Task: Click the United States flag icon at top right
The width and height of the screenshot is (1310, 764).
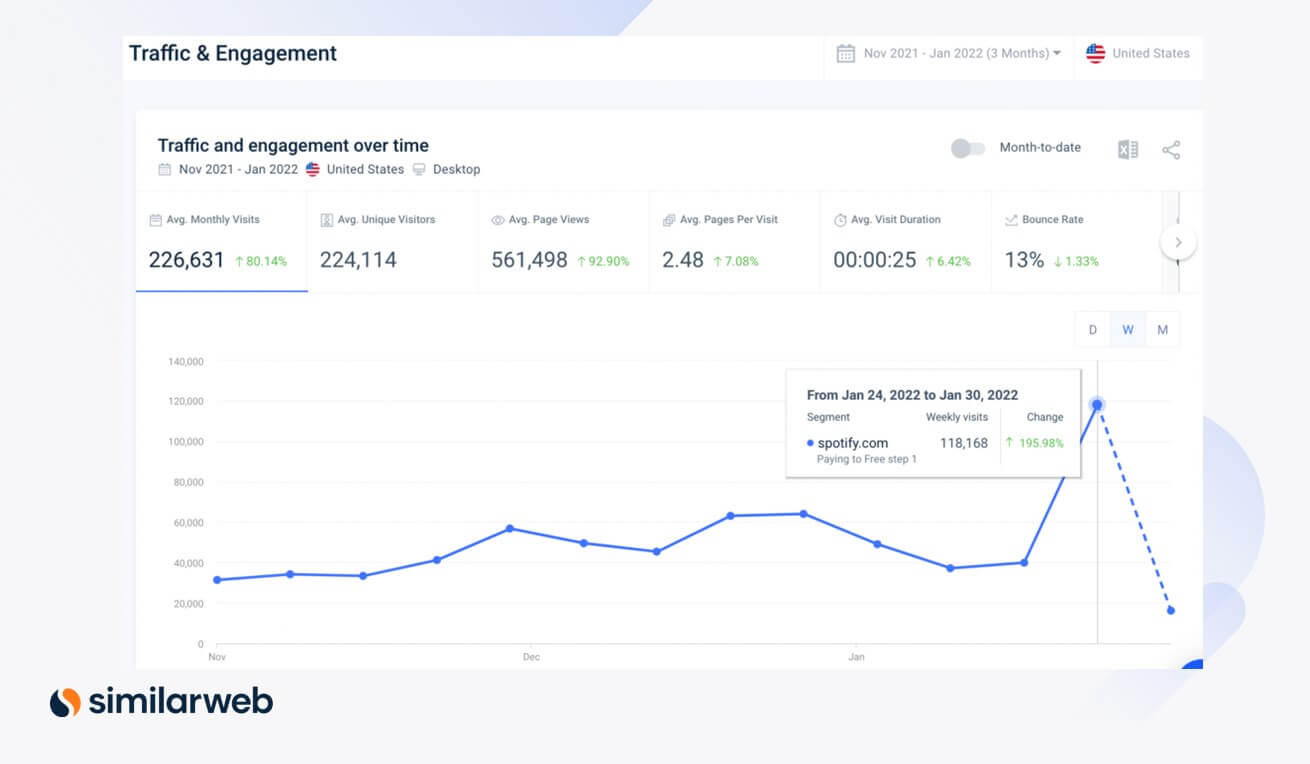Action: pyautogui.click(x=1096, y=53)
